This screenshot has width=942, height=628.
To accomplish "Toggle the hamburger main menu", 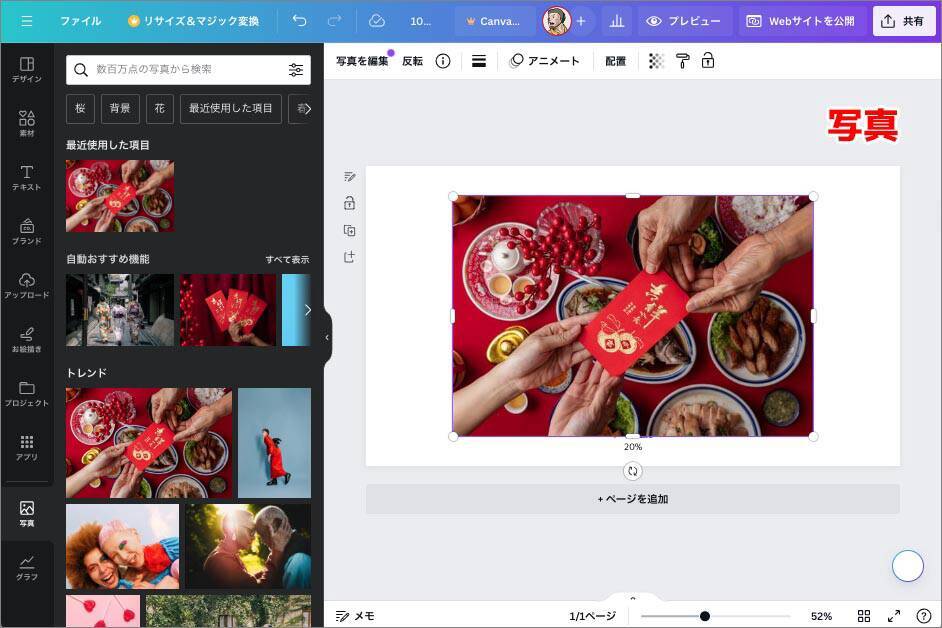I will pyautogui.click(x=27, y=21).
